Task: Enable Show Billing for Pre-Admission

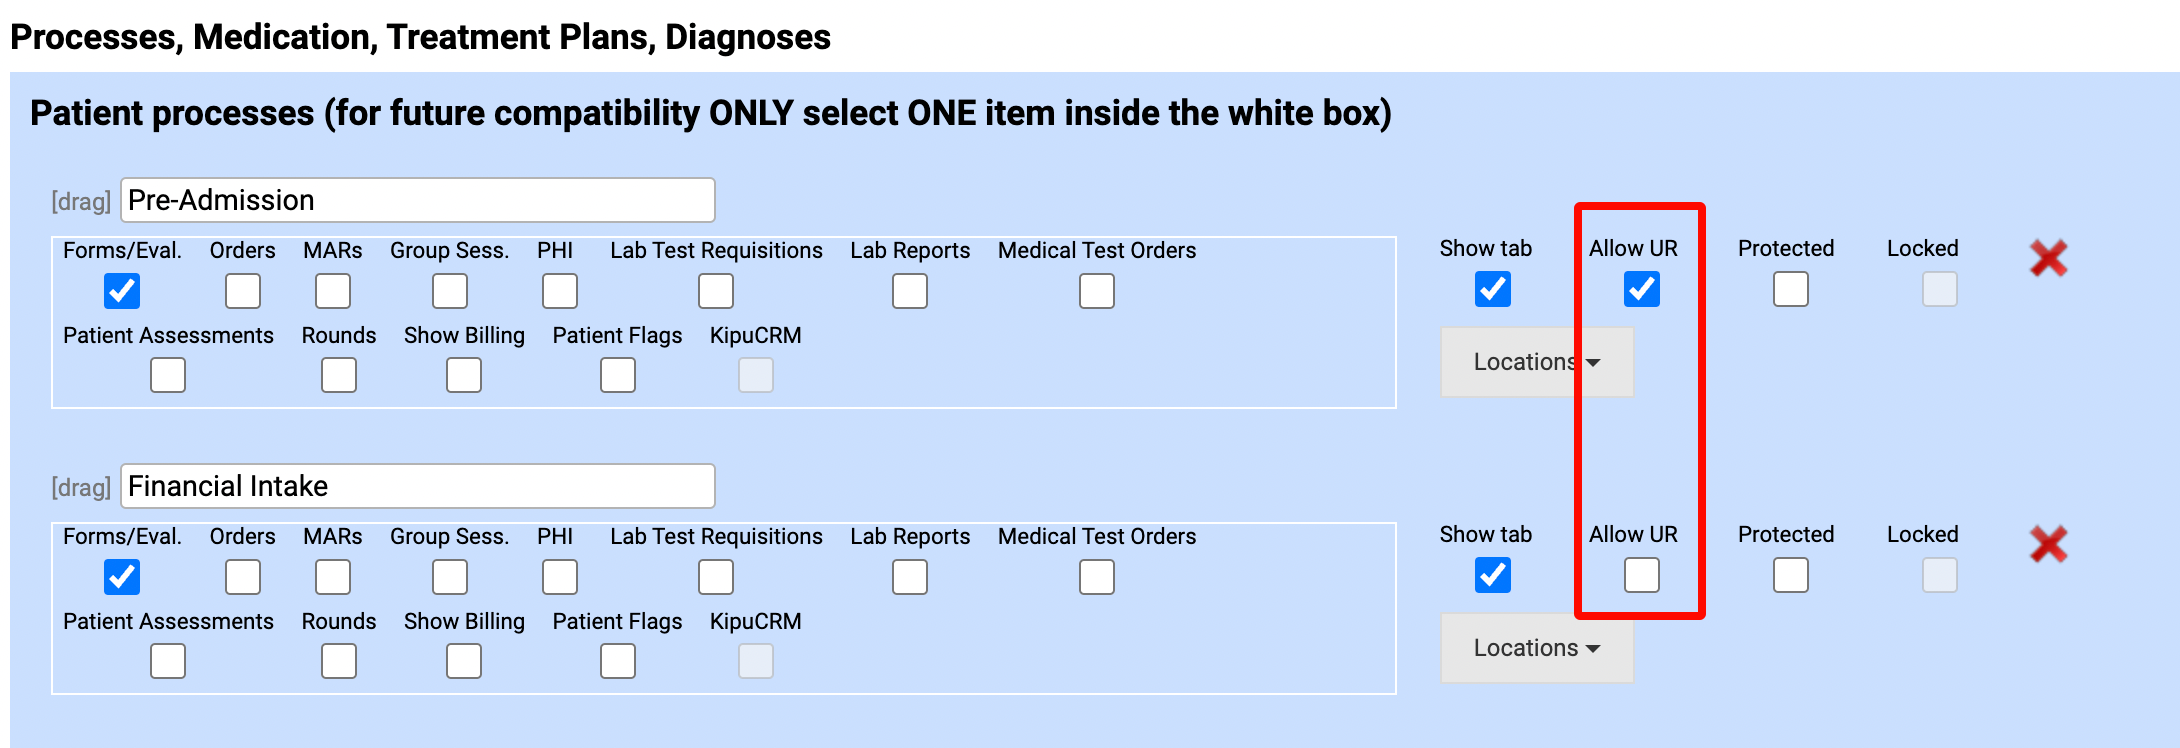Action: tap(463, 375)
